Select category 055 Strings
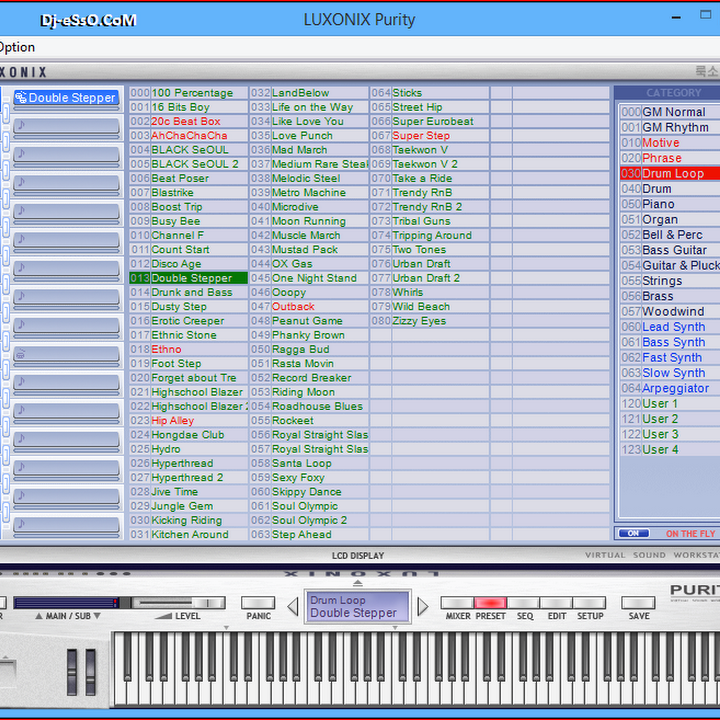The image size is (720, 720). click(x=669, y=281)
